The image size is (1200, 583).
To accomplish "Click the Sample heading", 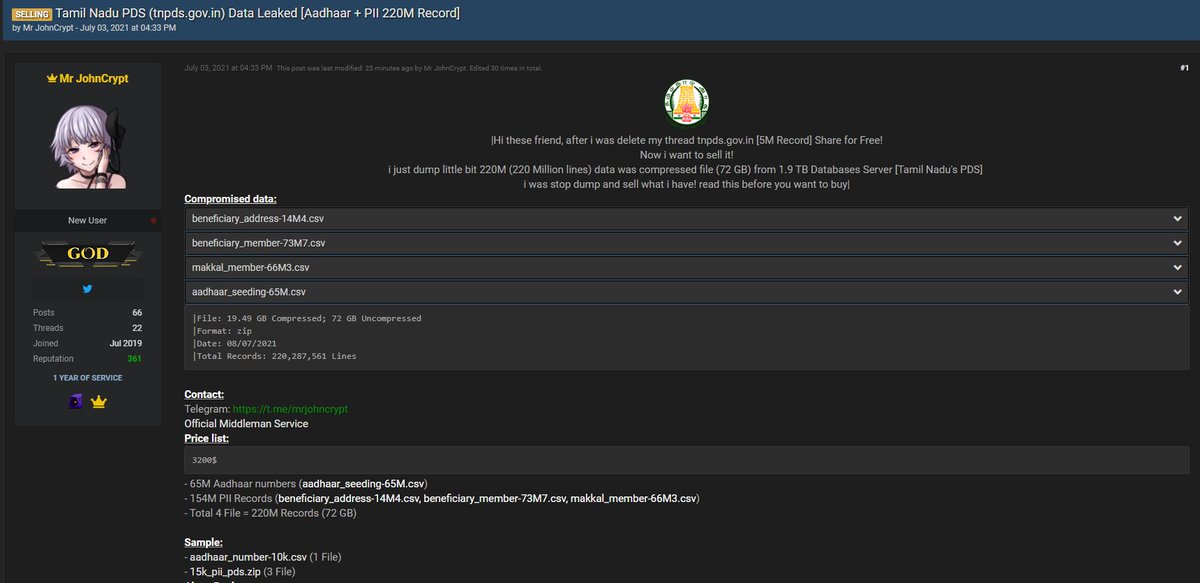I will (204, 541).
